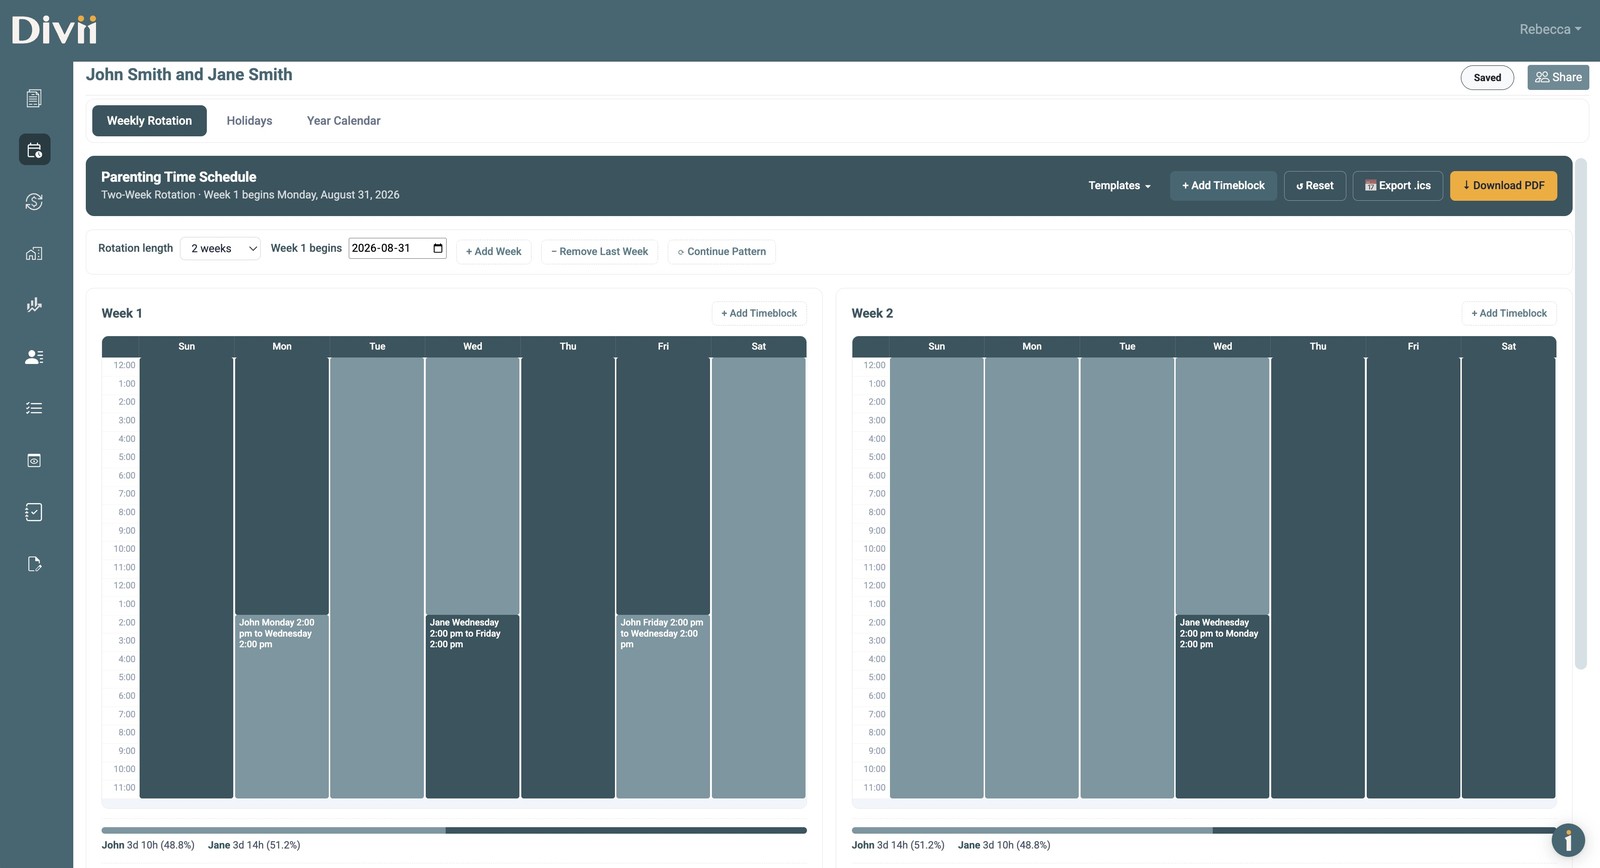Screen dimensions: 1600x868
Task: Open the house and building sidebar icon
Action: (x=34, y=254)
